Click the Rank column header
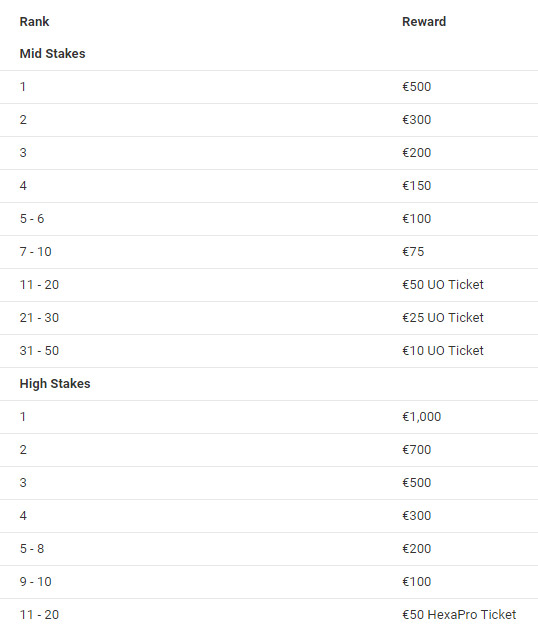538x641 pixels. coord(34,21)
